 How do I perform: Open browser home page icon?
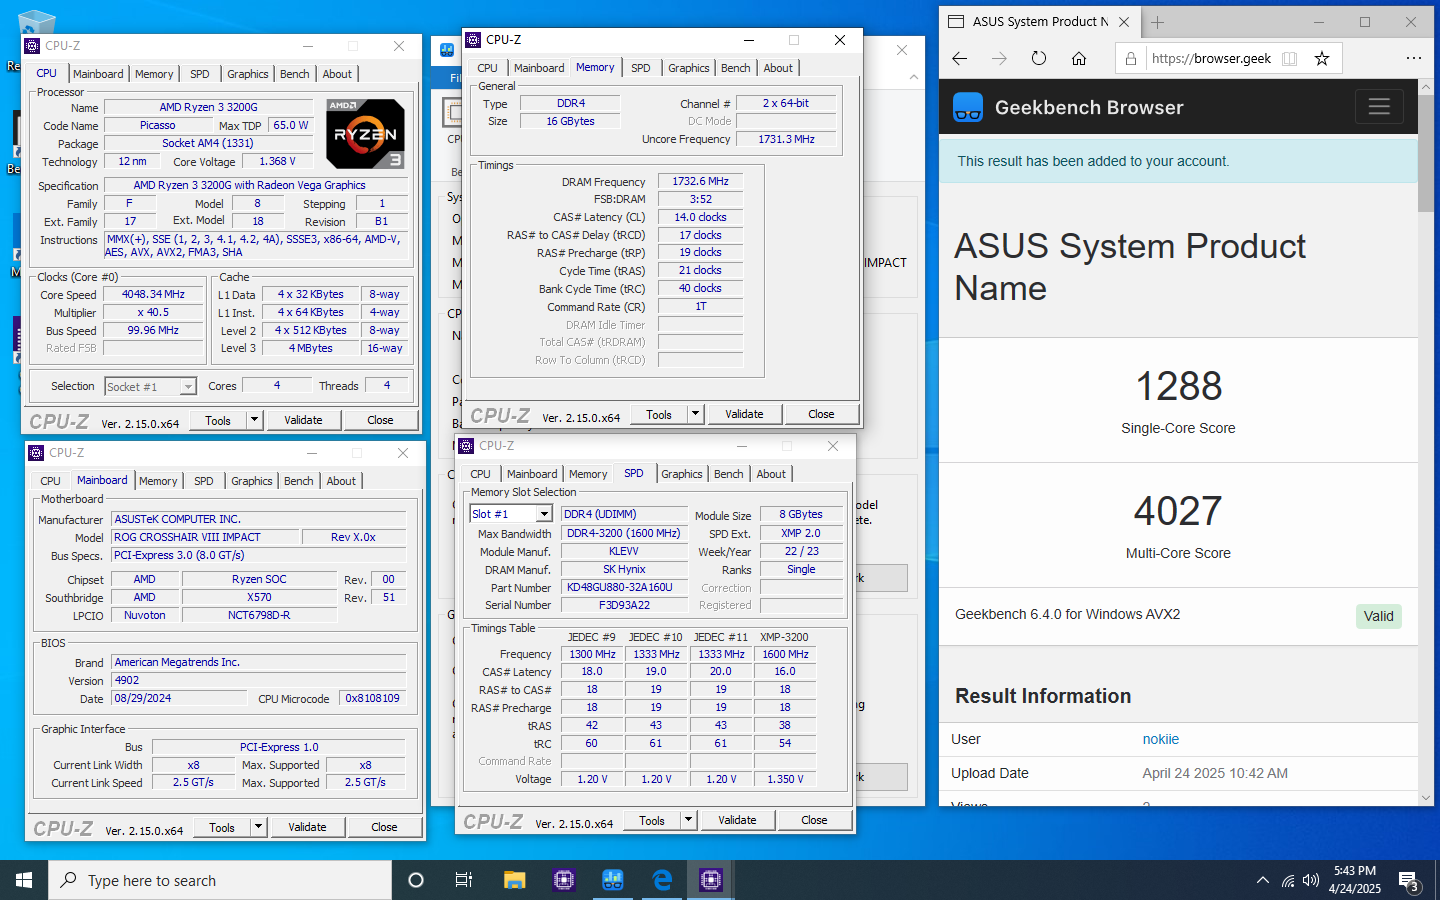click(1079, 58)
